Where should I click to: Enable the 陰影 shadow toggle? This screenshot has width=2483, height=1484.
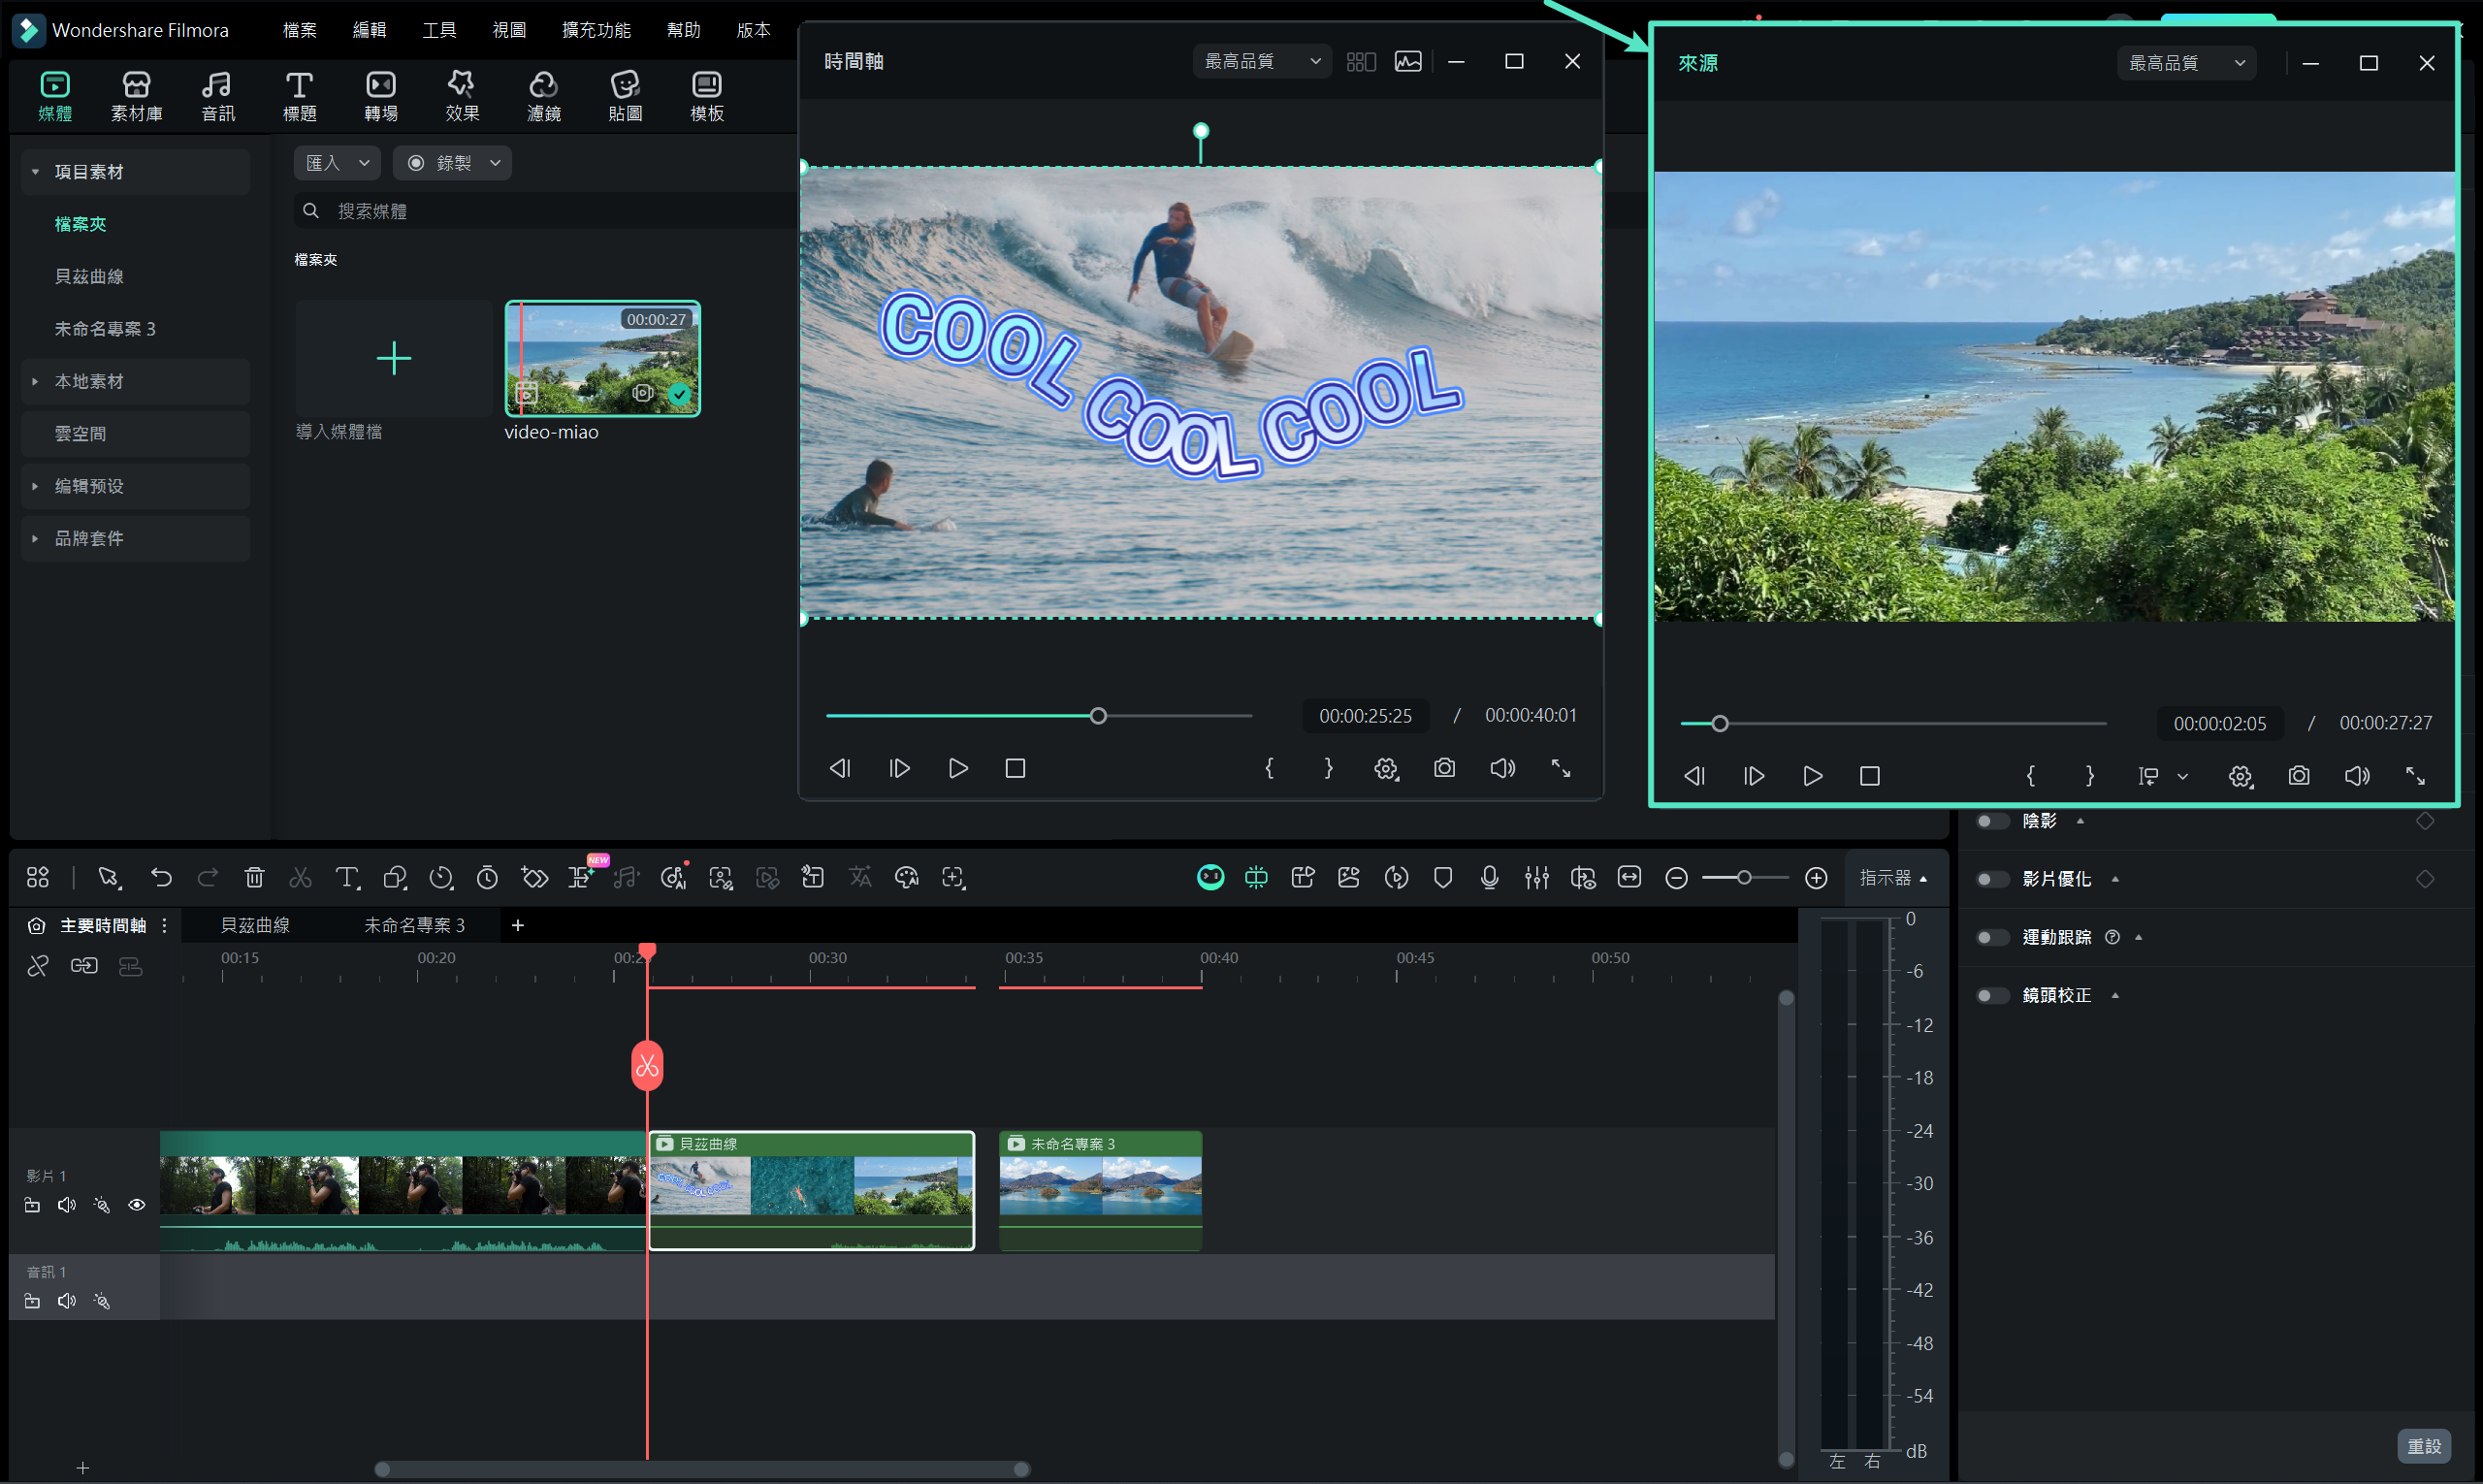tap(1991, 821)
